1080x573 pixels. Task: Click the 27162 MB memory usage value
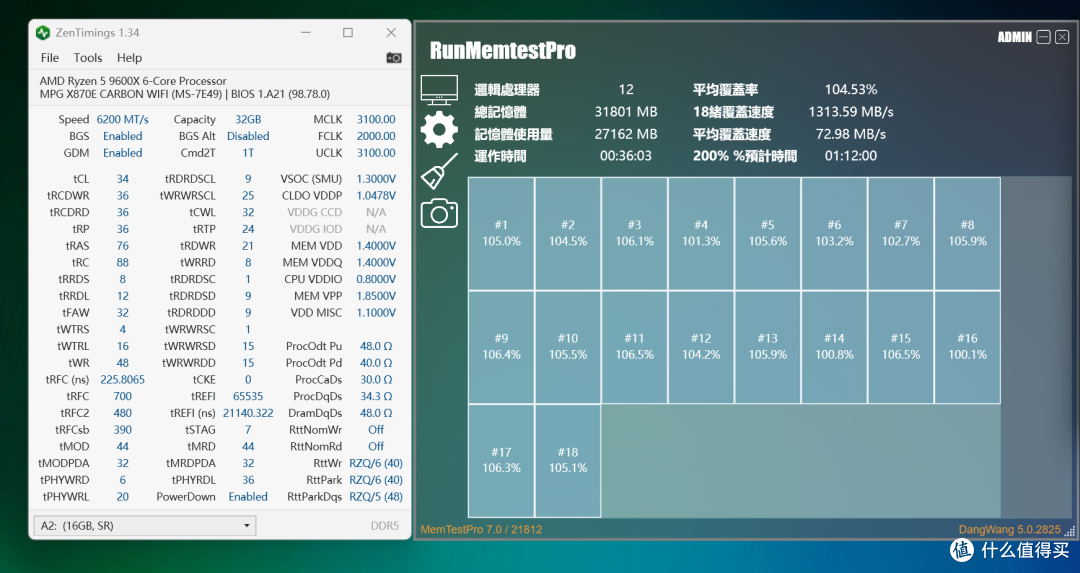625,134
